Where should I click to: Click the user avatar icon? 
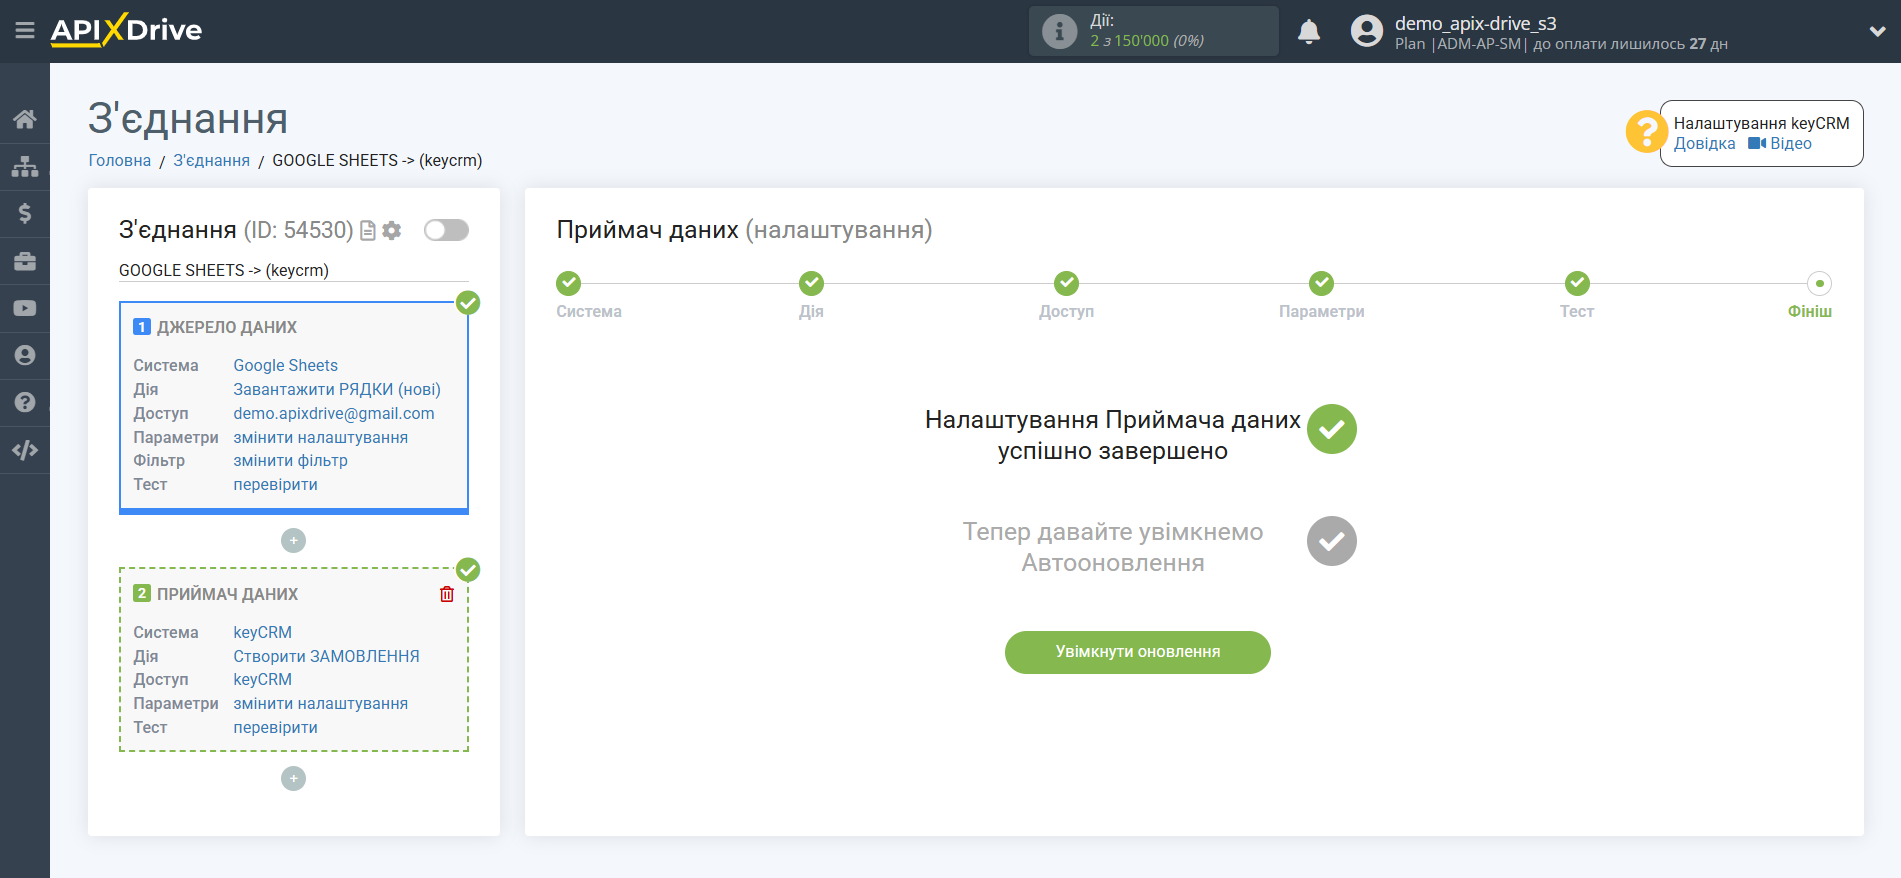pyautogui.click(x=1366, y=31)
